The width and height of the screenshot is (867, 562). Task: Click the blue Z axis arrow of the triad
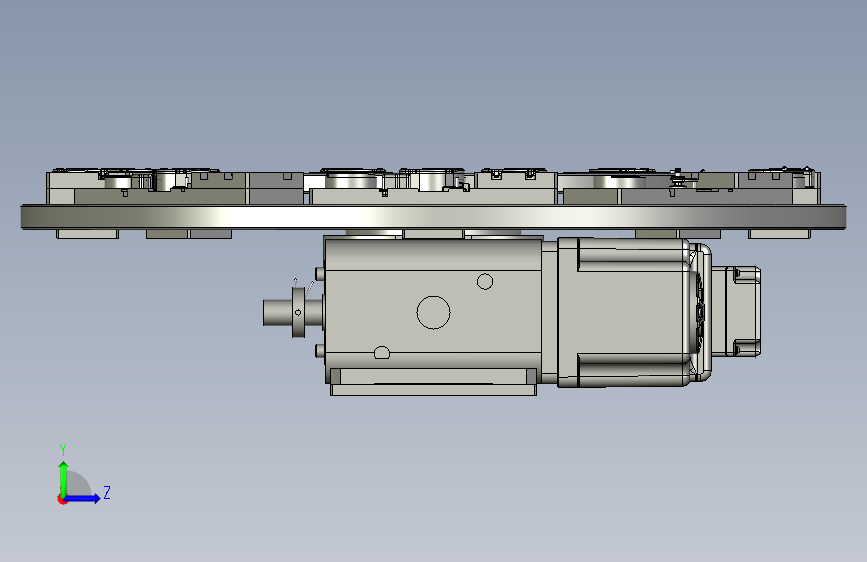tap(83, 498)
